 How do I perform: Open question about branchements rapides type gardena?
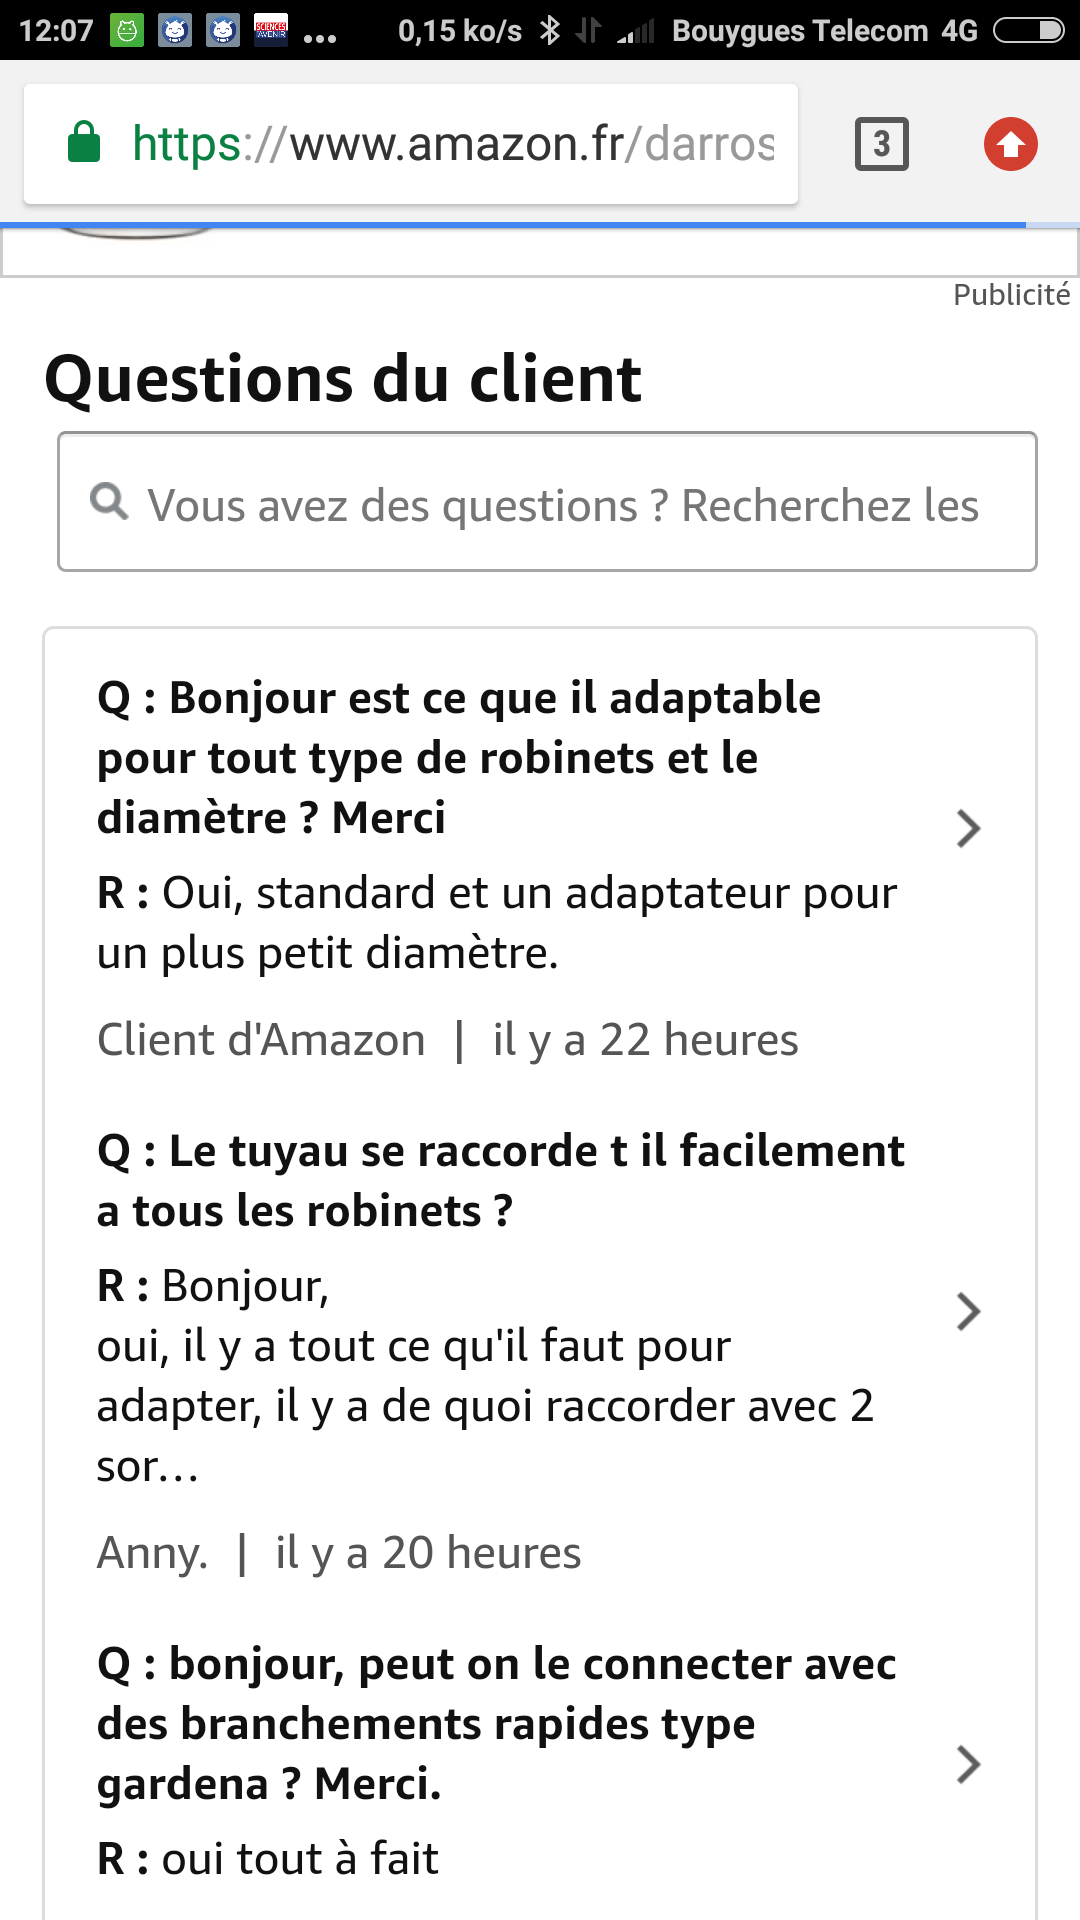(496, 1723)
